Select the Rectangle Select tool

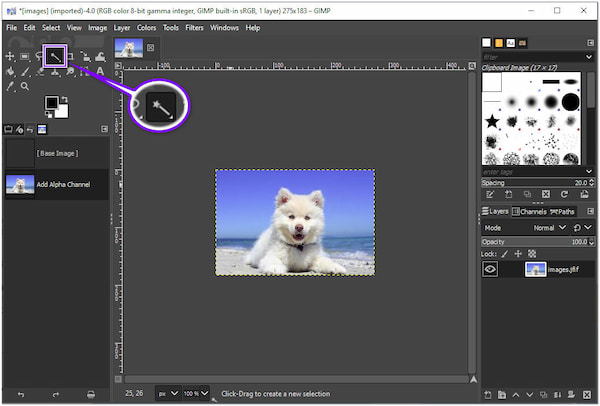coord(25,57)
